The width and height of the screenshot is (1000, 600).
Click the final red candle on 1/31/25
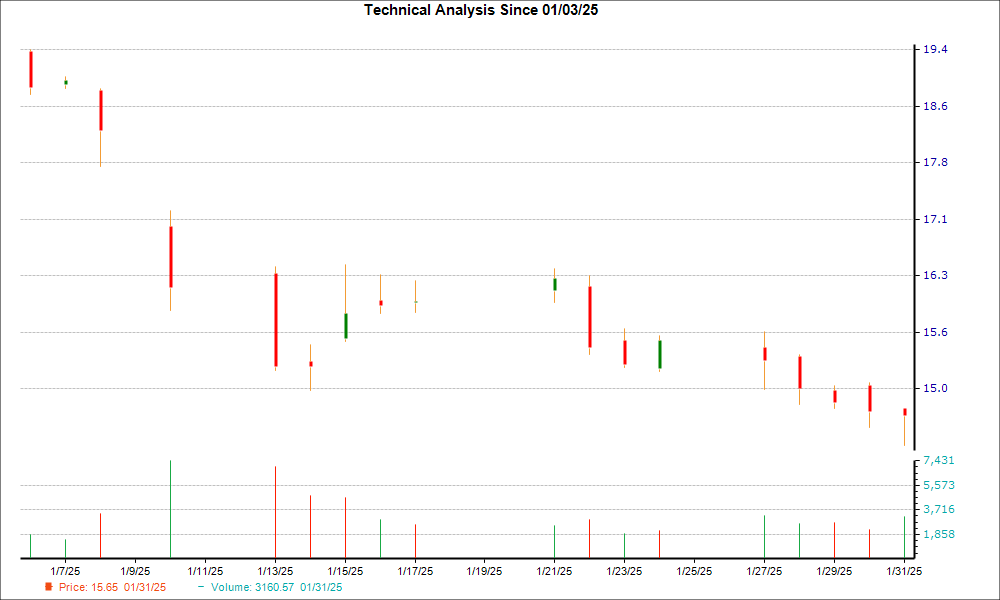pos(905,411)
